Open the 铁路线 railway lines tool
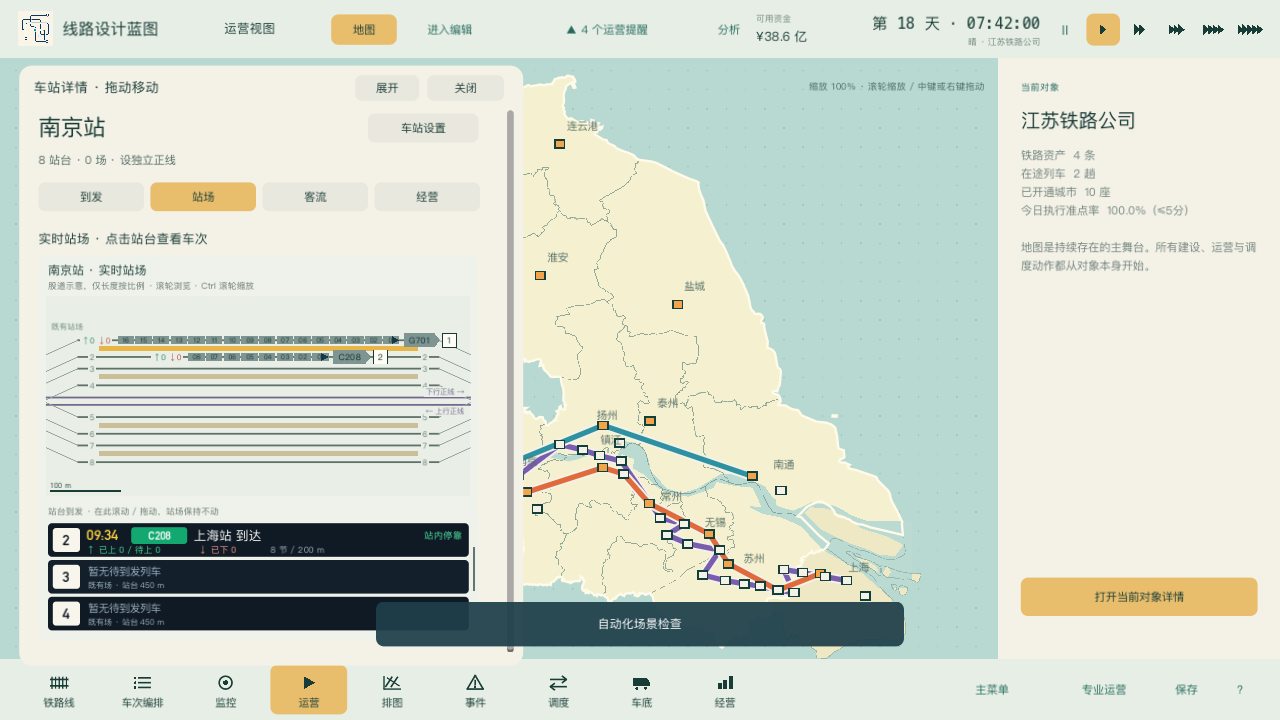Image resolution: width=1280 pixels, height=720 pixels. pos(59,690)
